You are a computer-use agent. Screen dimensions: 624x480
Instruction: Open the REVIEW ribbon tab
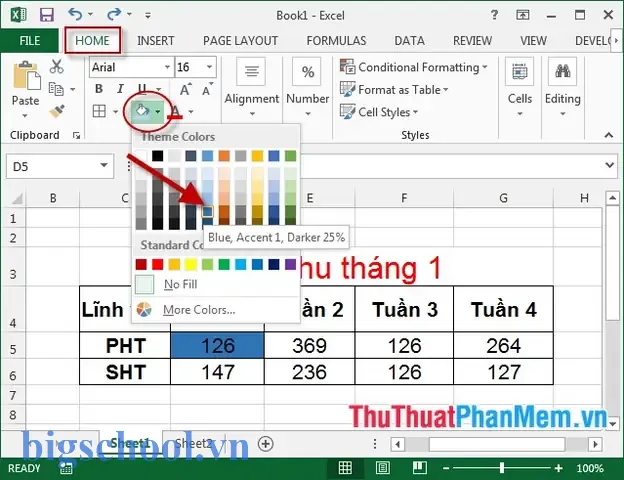[x=472, y=41]
